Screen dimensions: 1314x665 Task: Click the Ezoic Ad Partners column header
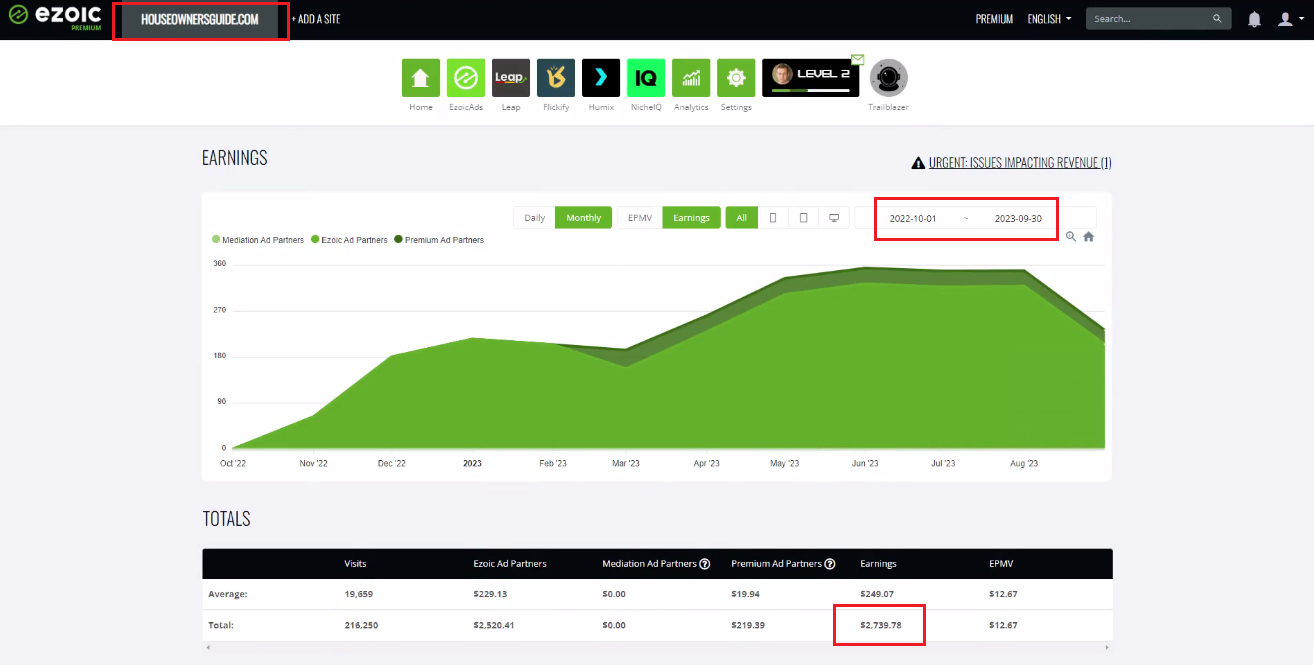510,564
